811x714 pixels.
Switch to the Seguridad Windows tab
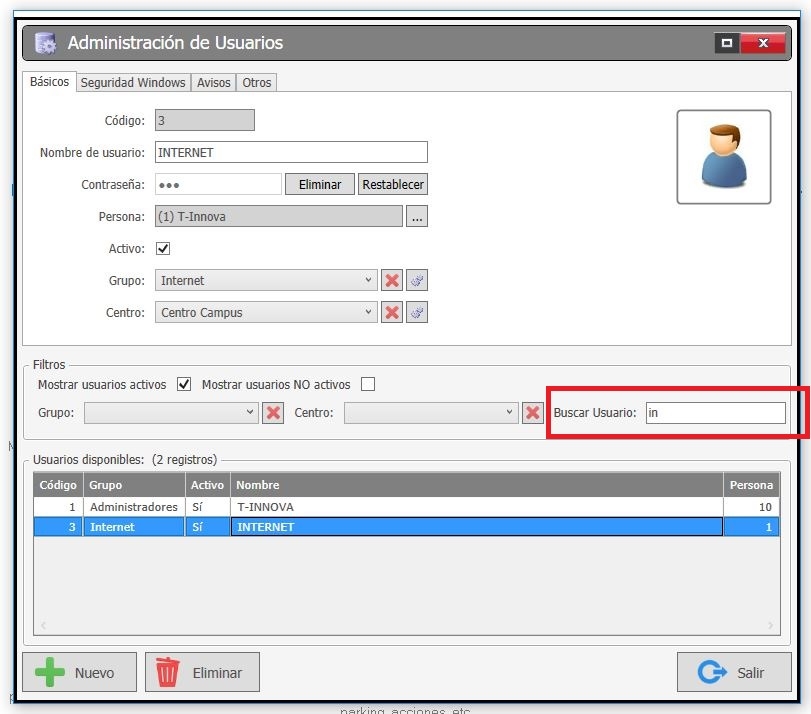(133, 83)
